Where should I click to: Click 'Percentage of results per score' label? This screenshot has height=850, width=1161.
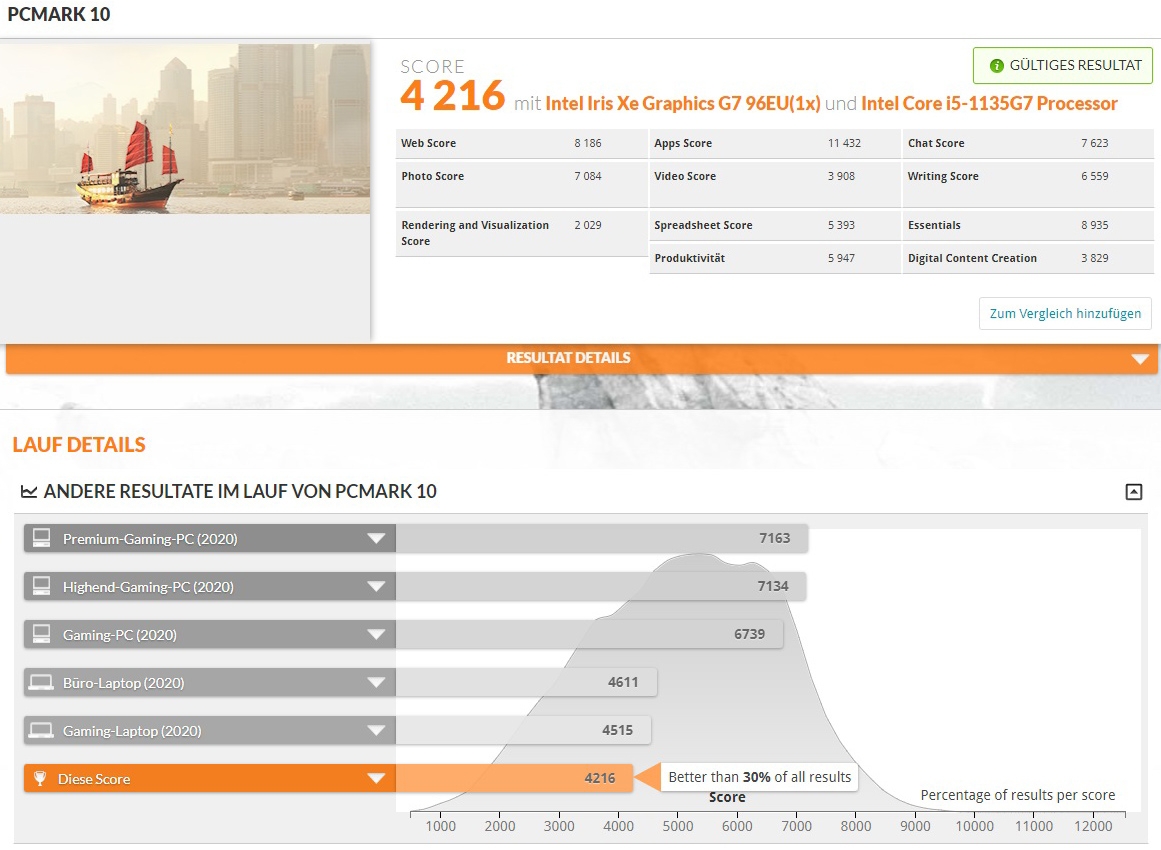pyautogui.click(x=1017, y=795)
